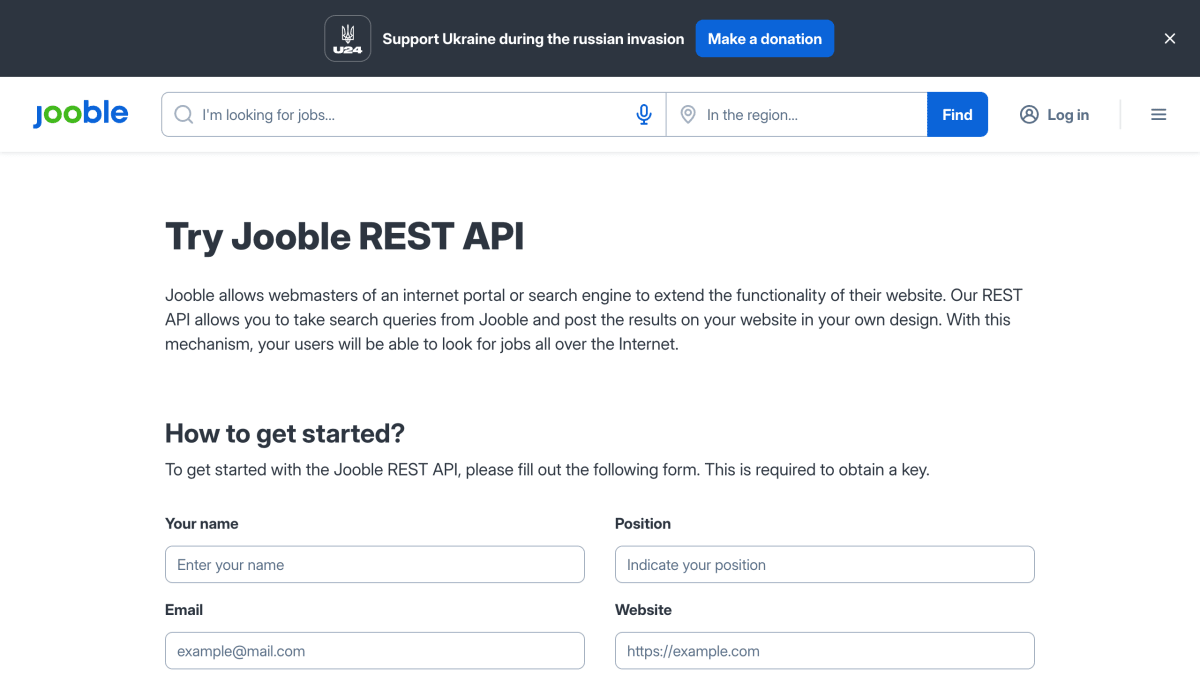Click the Website label
This screenshot has height=675, width=1200.
[643, 610]
